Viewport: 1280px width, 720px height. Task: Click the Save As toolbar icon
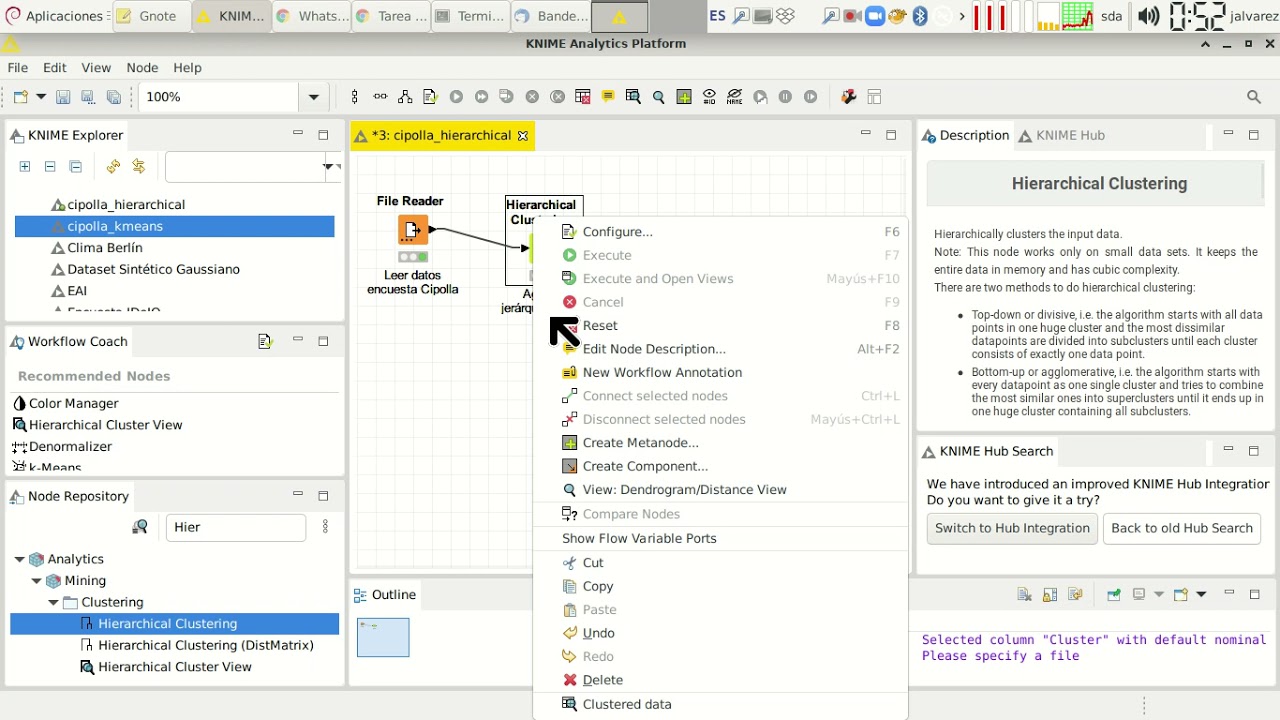coord(88,97)
